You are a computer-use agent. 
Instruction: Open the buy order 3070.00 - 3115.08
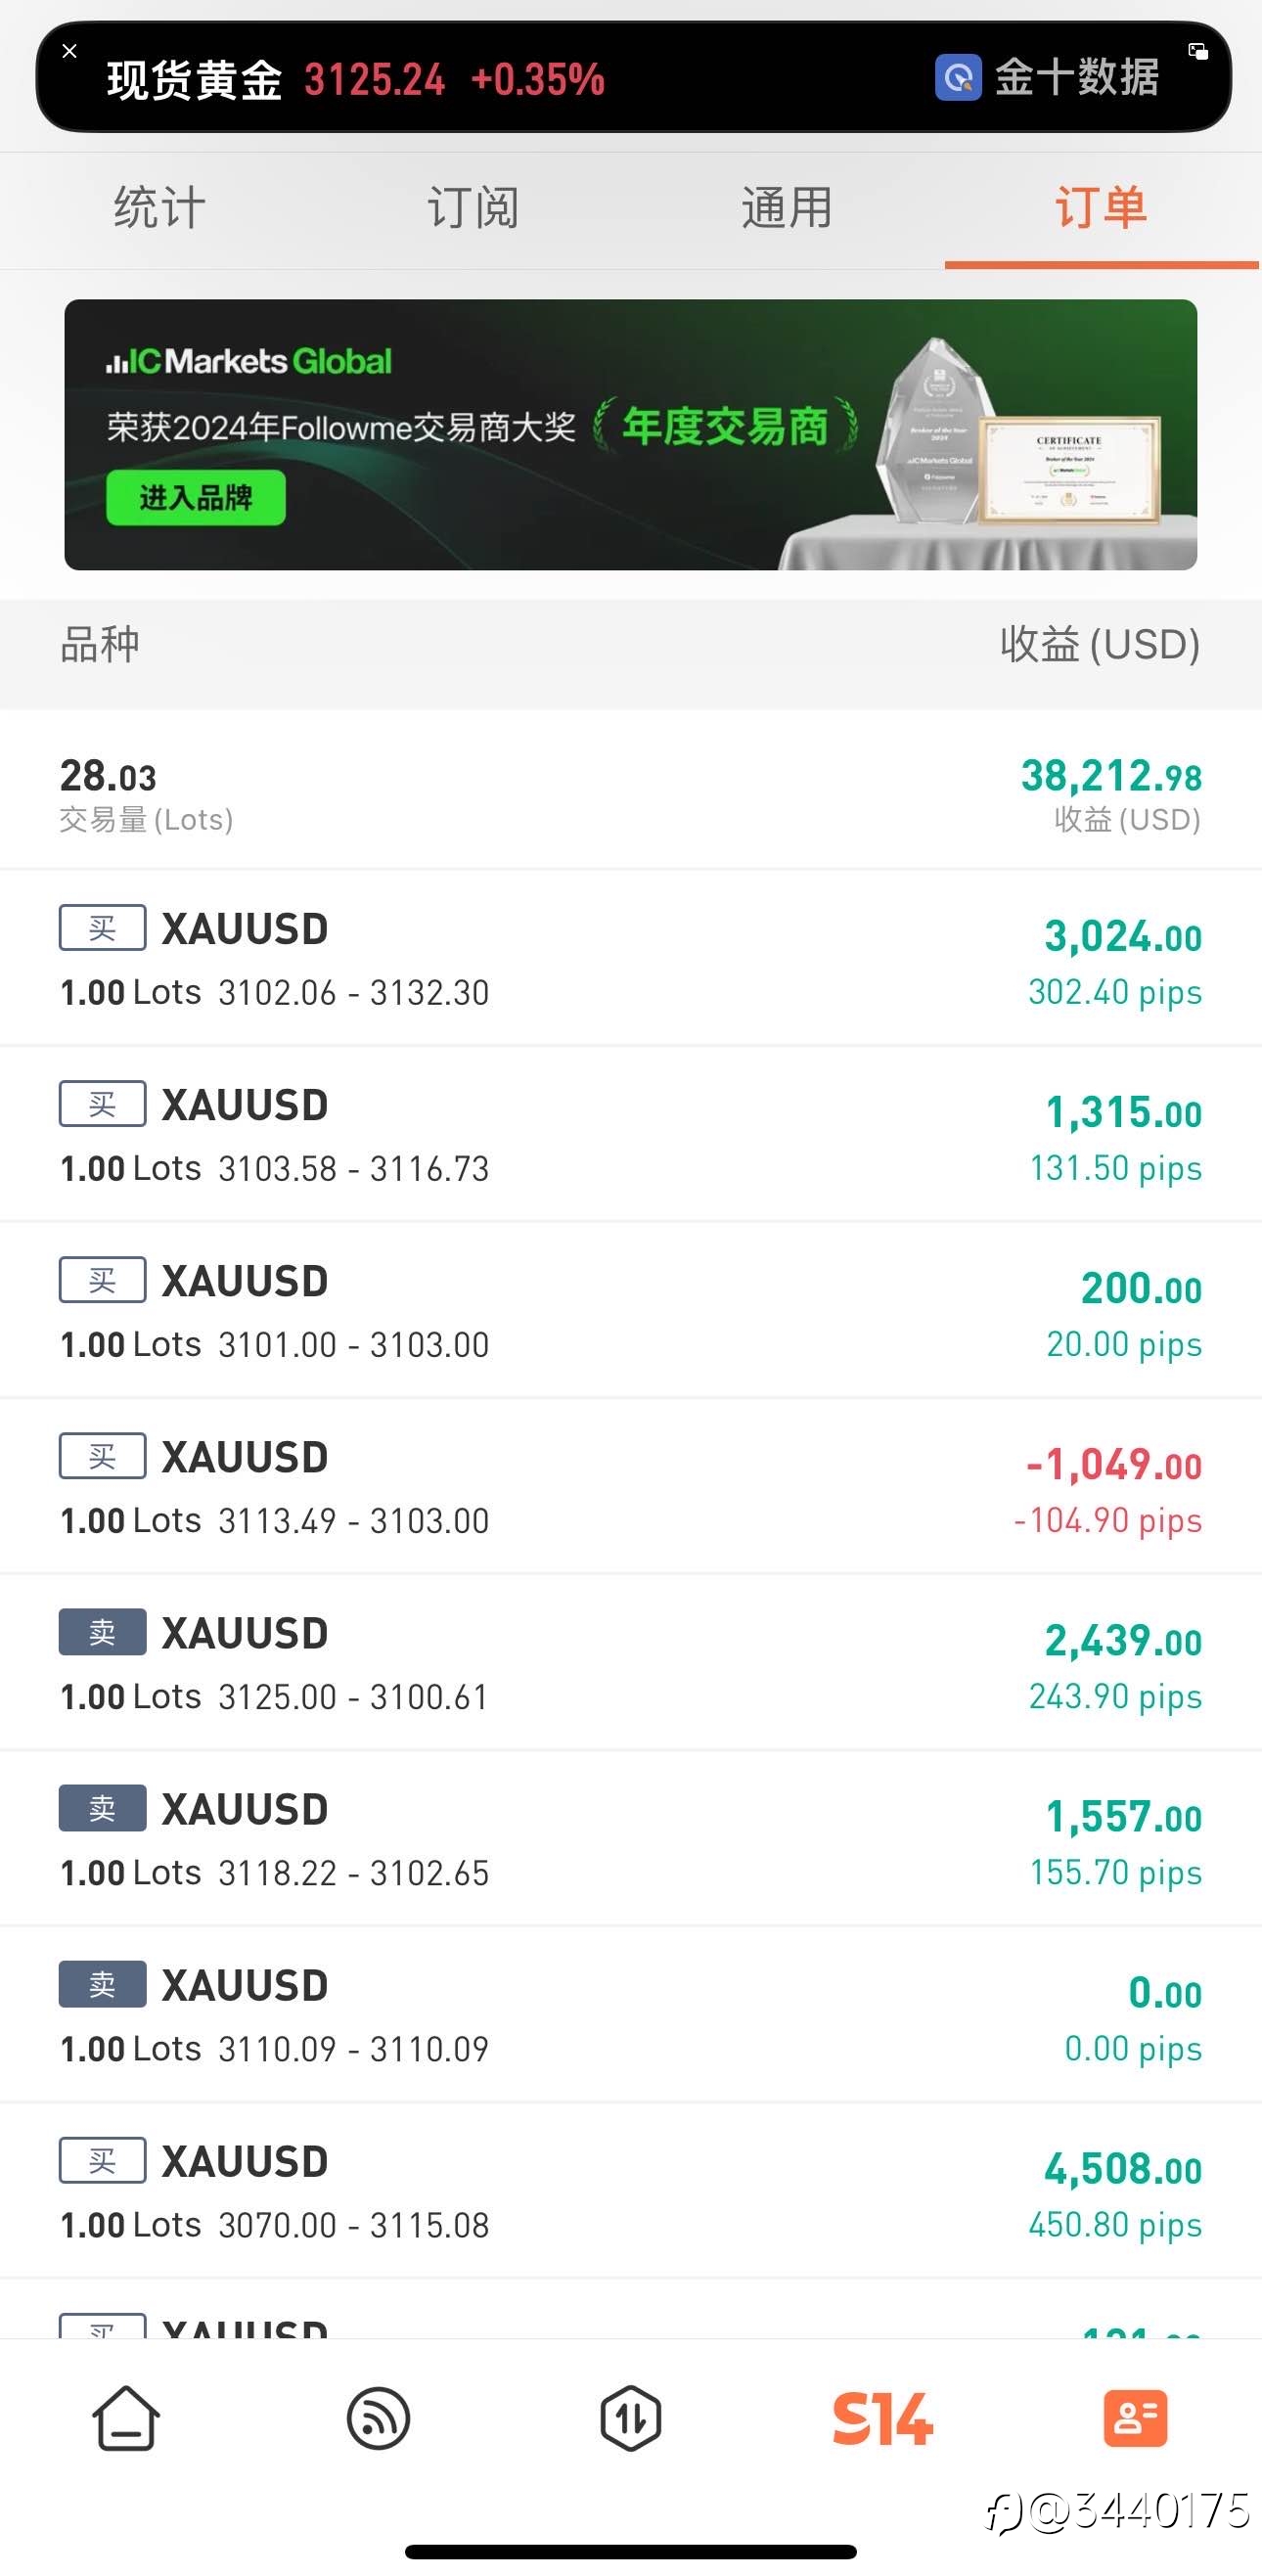click(631, 2190)
